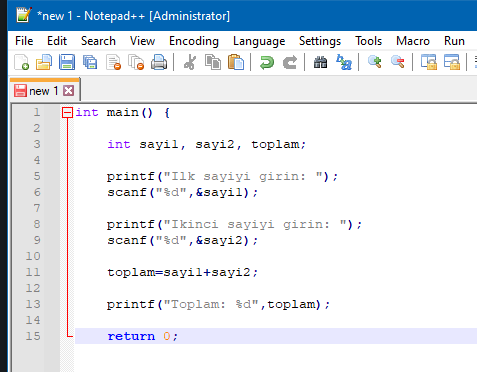
Task: Click the Replace icon
Action: pyautogui.click(x=344, y=62)
